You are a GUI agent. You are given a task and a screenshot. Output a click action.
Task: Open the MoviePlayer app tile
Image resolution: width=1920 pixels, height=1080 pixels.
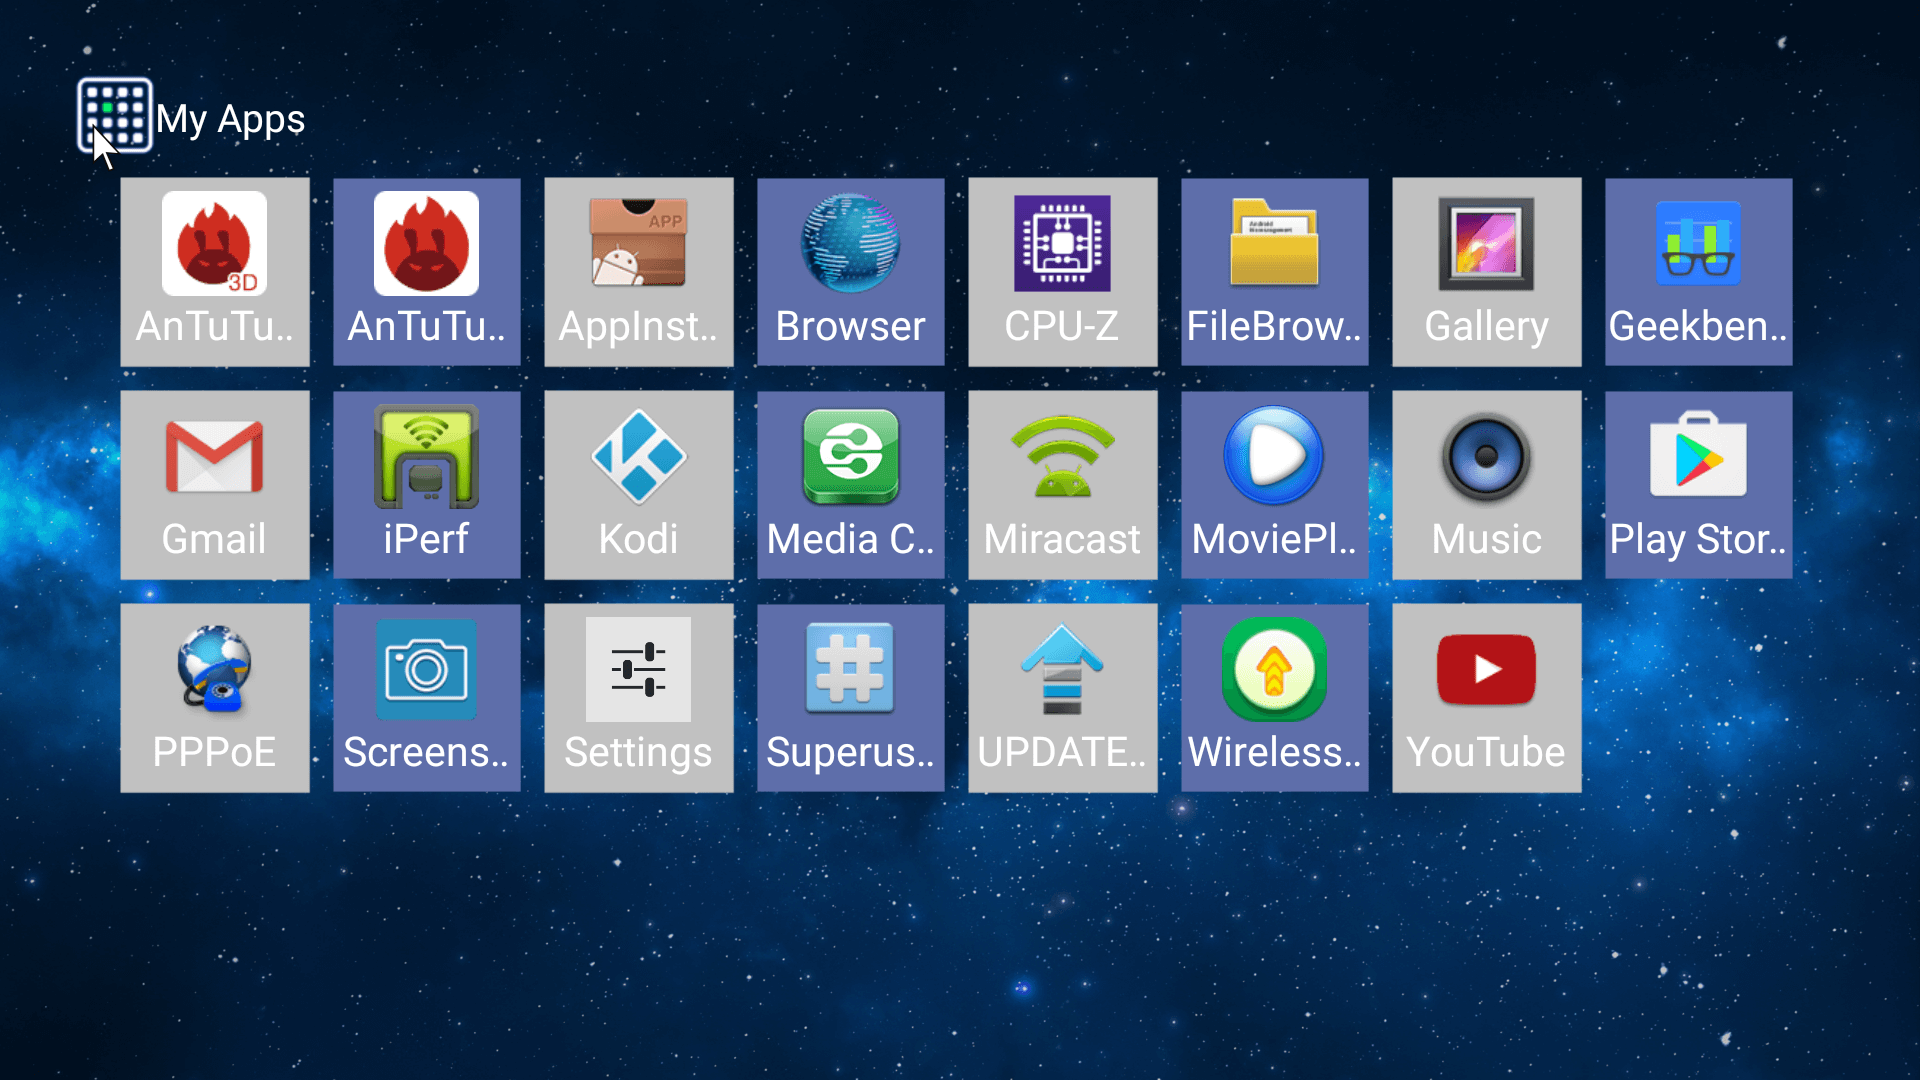(1274, 485)
